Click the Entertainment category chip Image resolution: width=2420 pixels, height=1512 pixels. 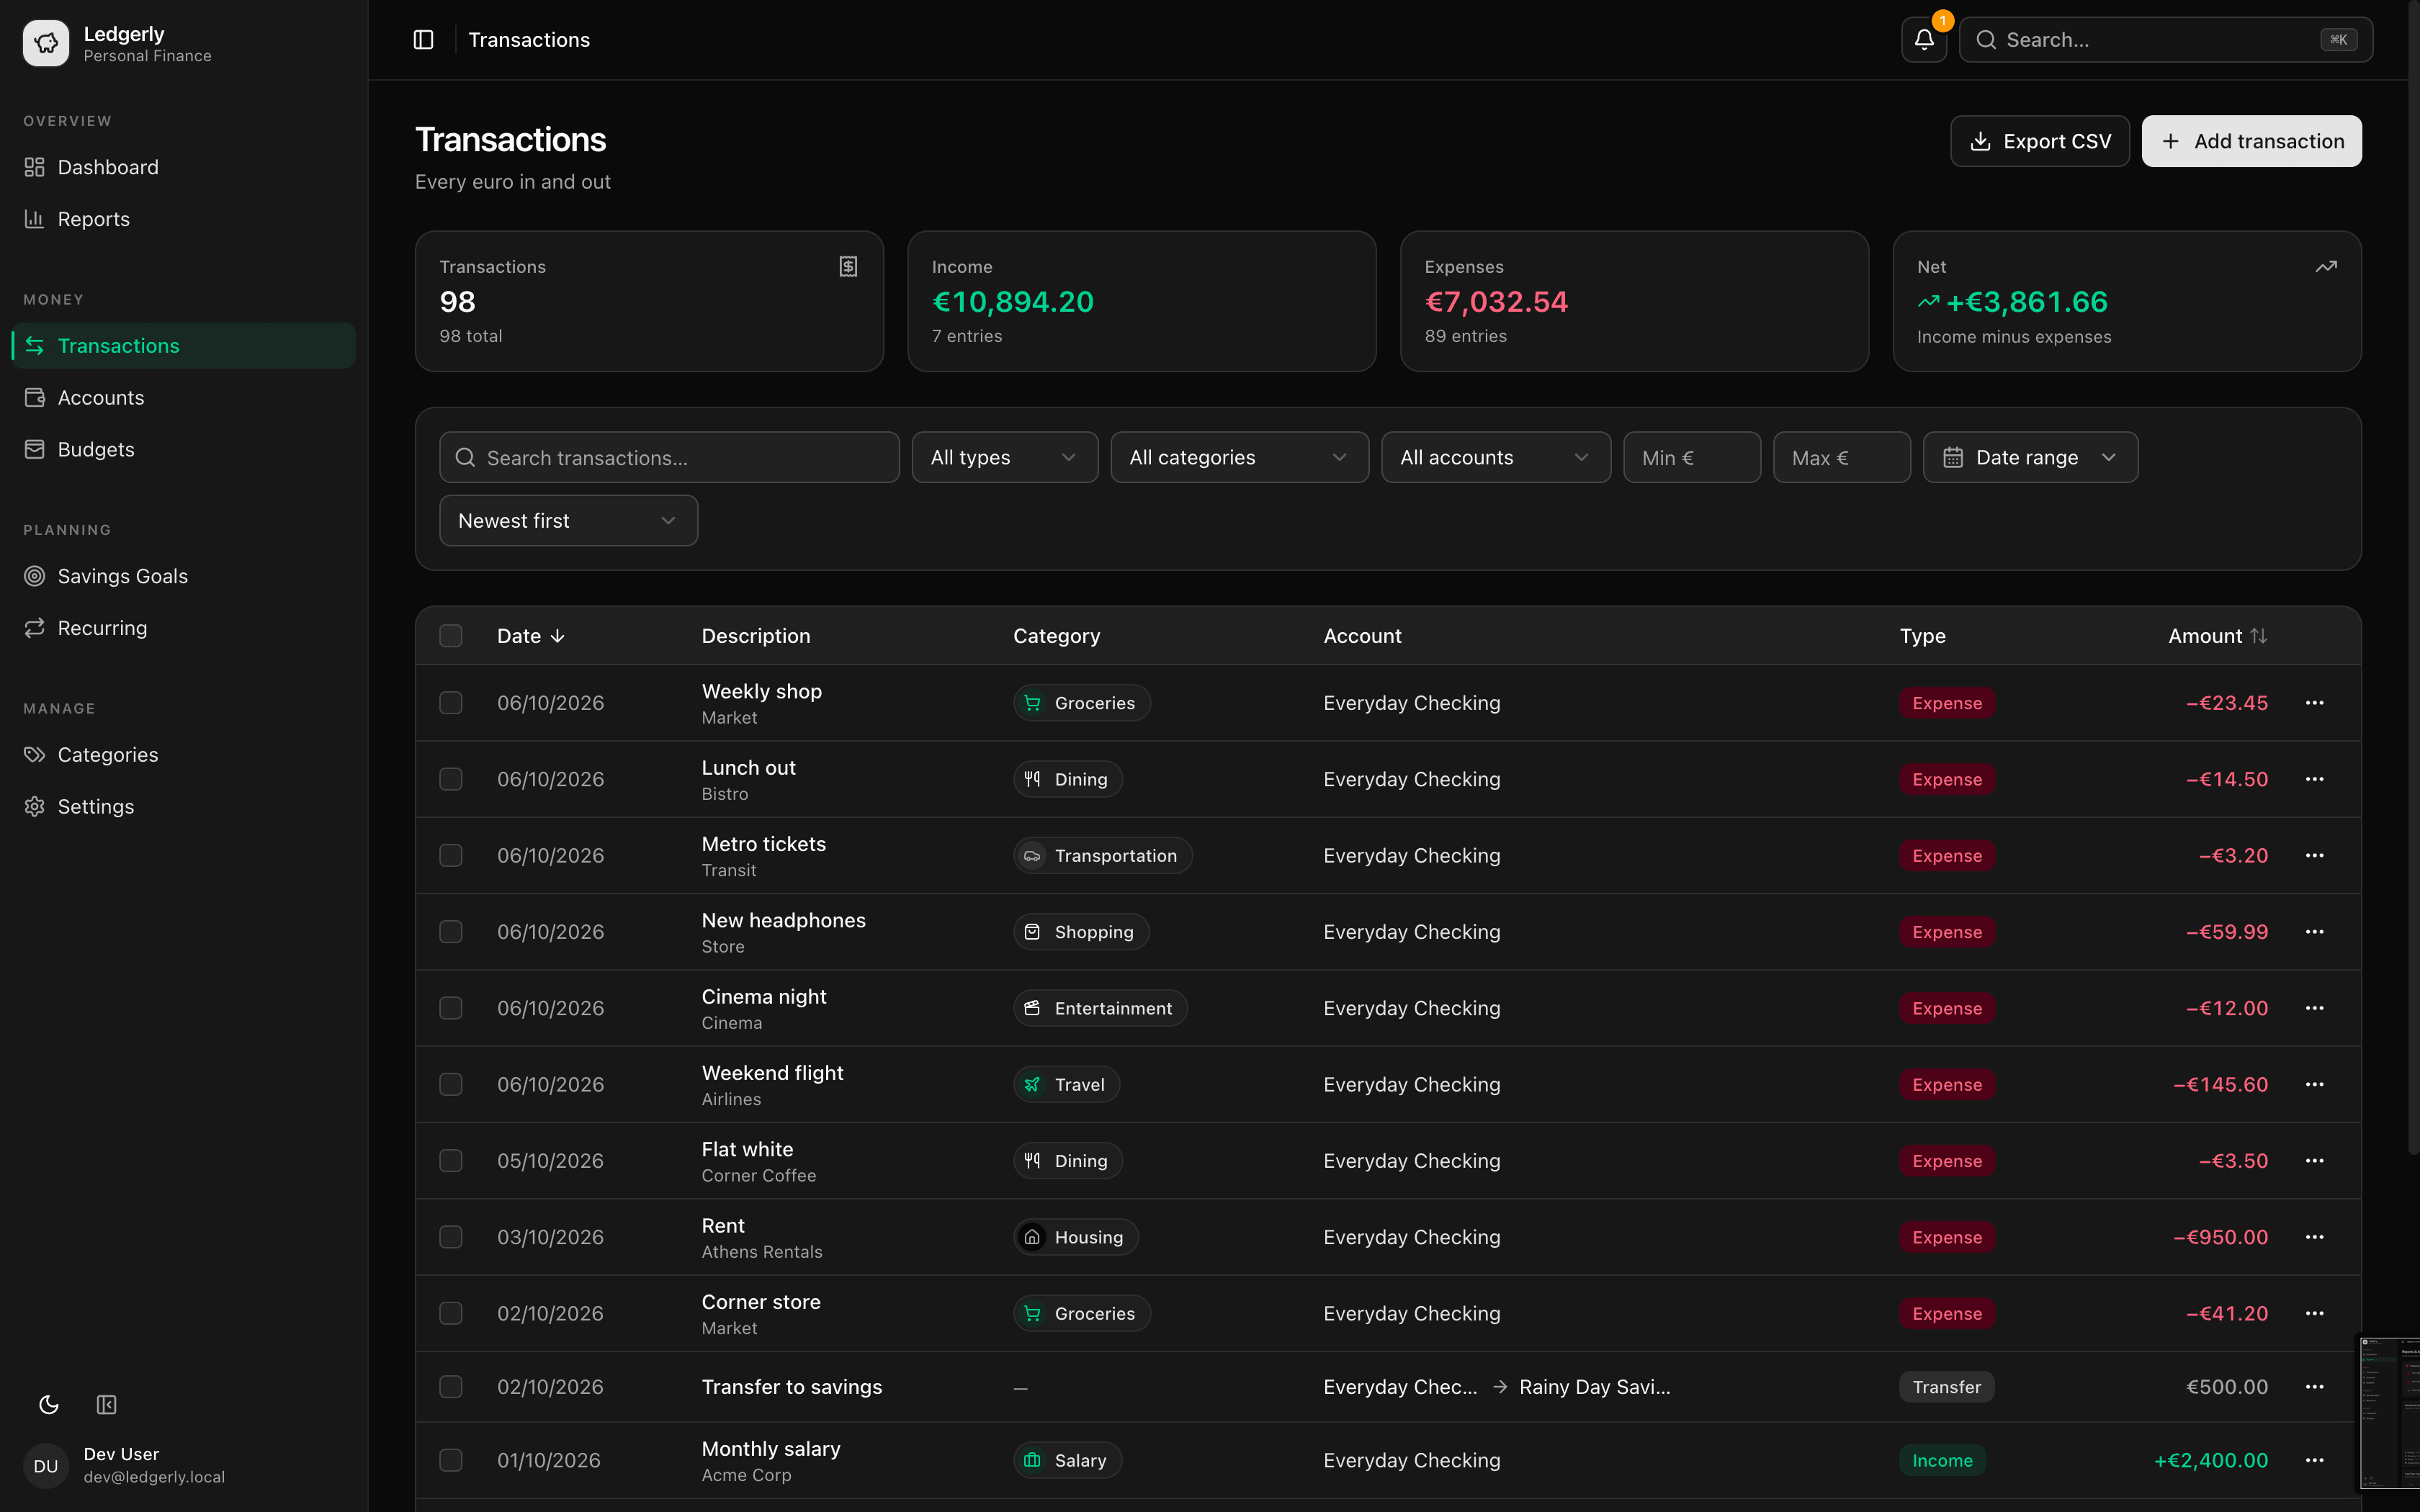1100,1008
